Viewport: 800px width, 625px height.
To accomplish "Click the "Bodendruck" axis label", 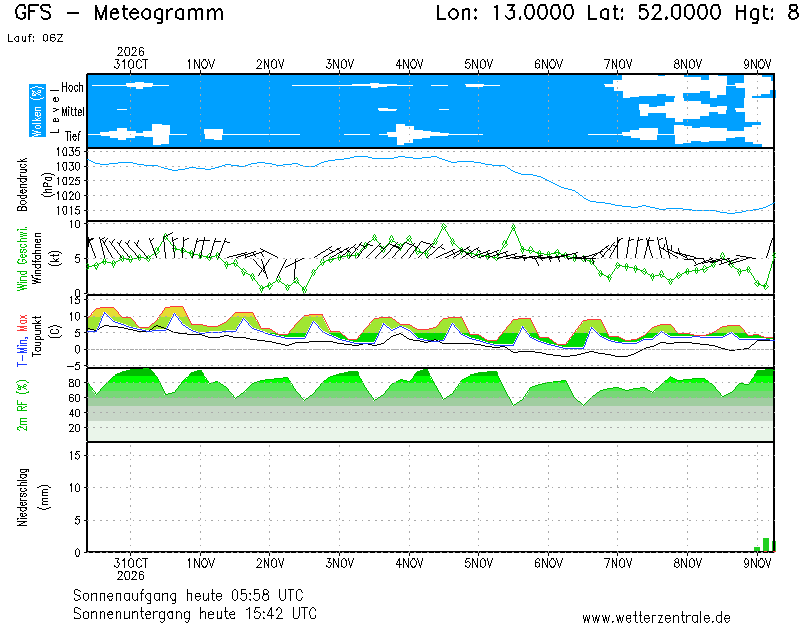I will pos(22,185).
